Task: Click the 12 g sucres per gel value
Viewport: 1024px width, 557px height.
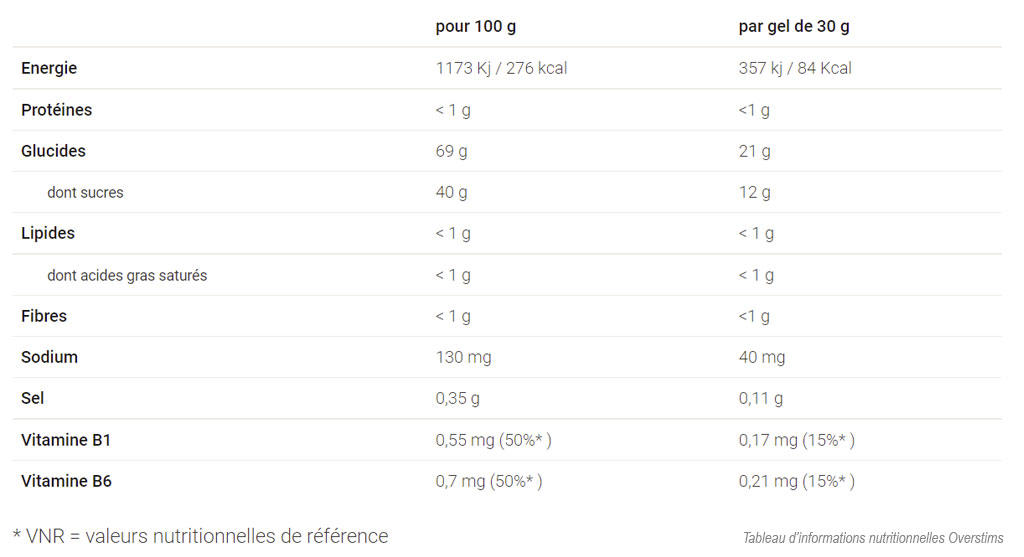Action: (754, 193)
